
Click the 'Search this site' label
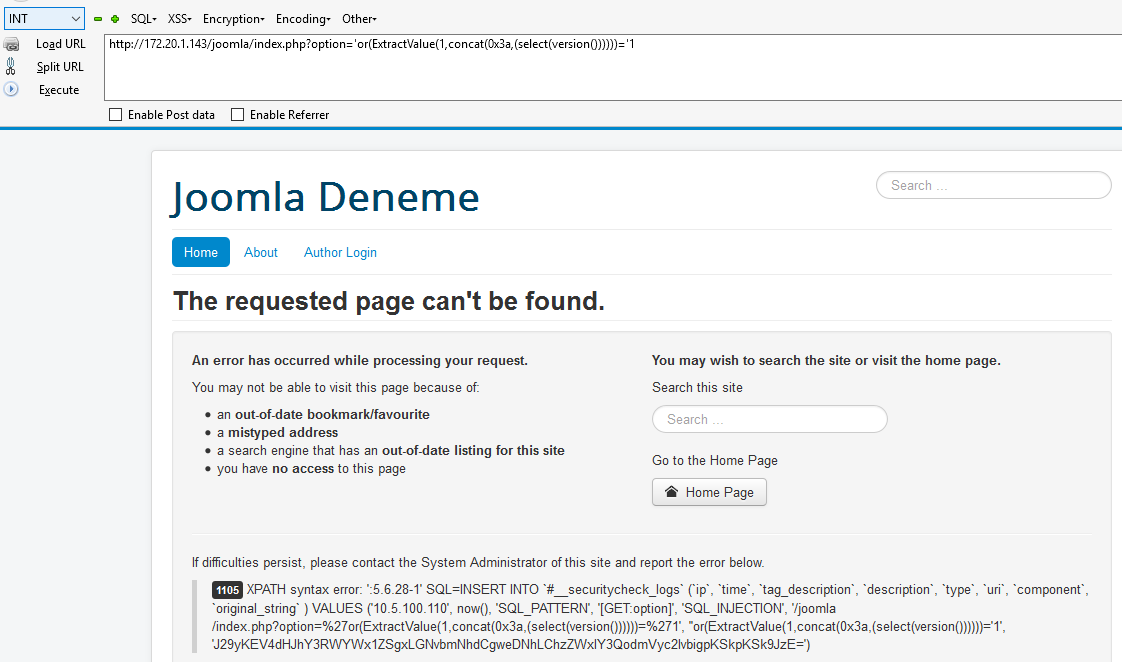(x=697, y=387)
